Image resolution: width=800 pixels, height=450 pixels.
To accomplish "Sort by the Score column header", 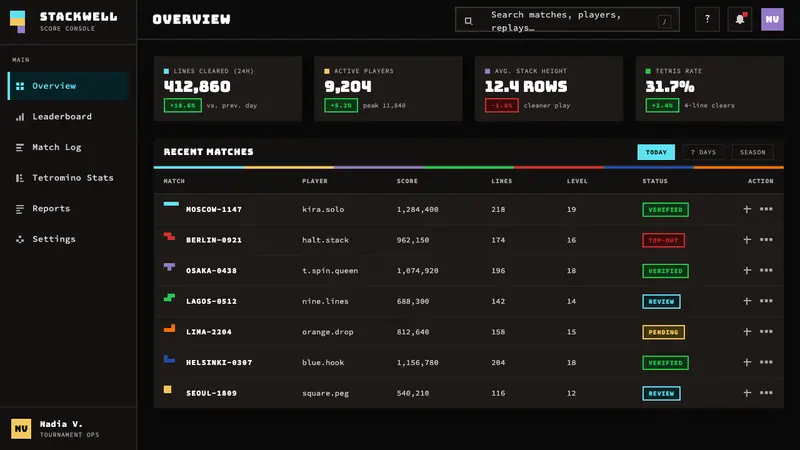I will 407,181.
